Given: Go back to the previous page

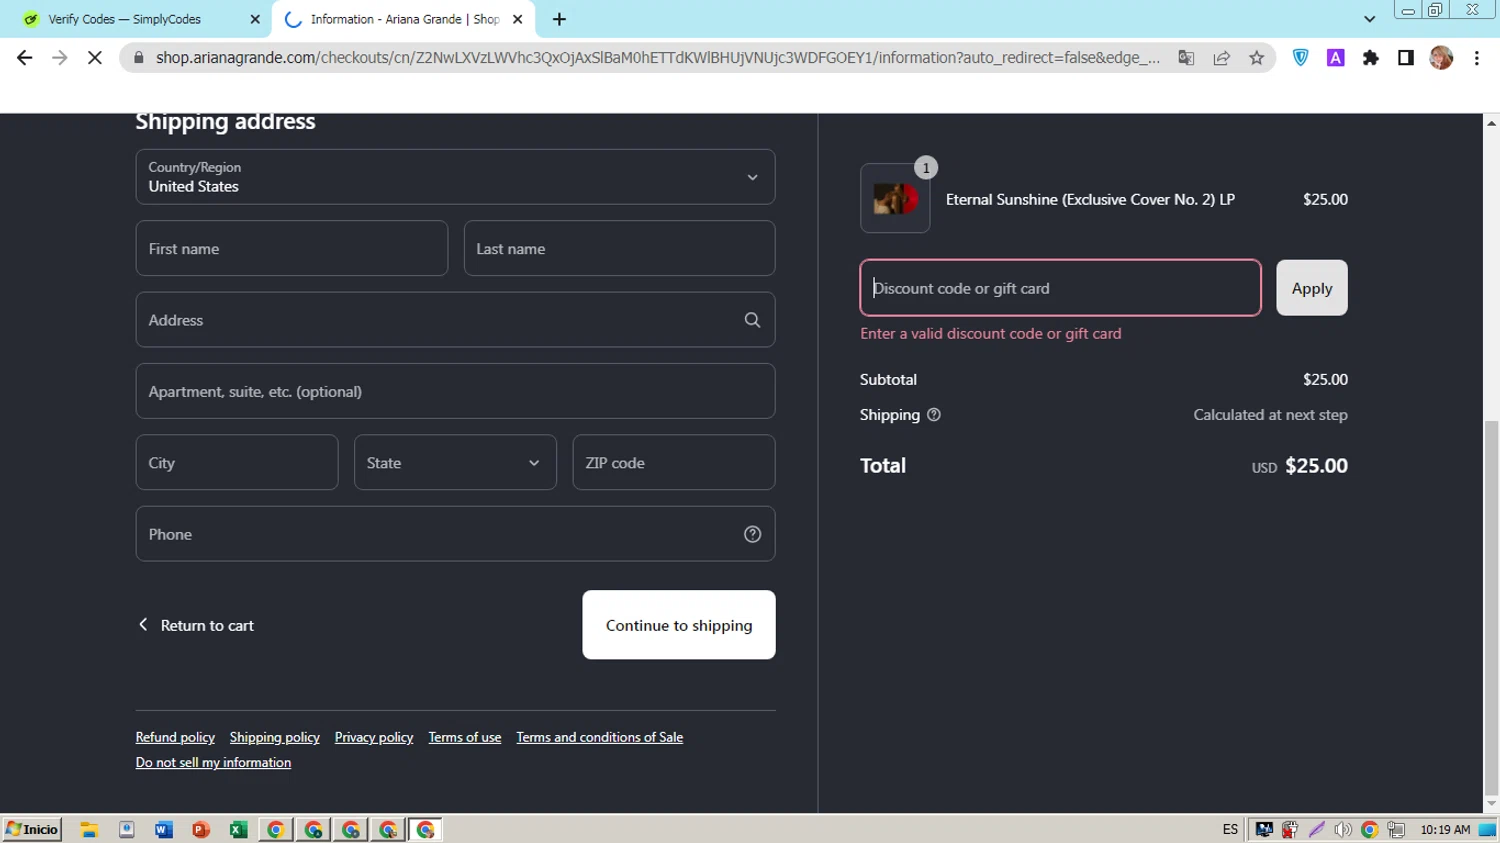Looking at the screenshot, I should [25, 58].
